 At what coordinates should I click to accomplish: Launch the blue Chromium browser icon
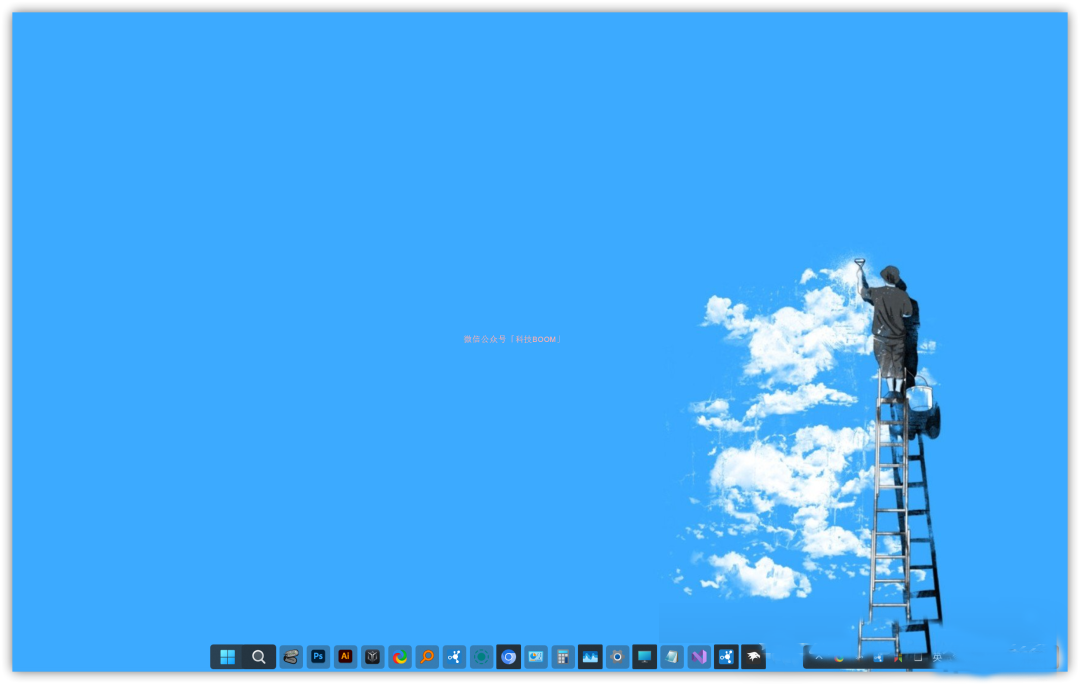click(x=508, y=657)
